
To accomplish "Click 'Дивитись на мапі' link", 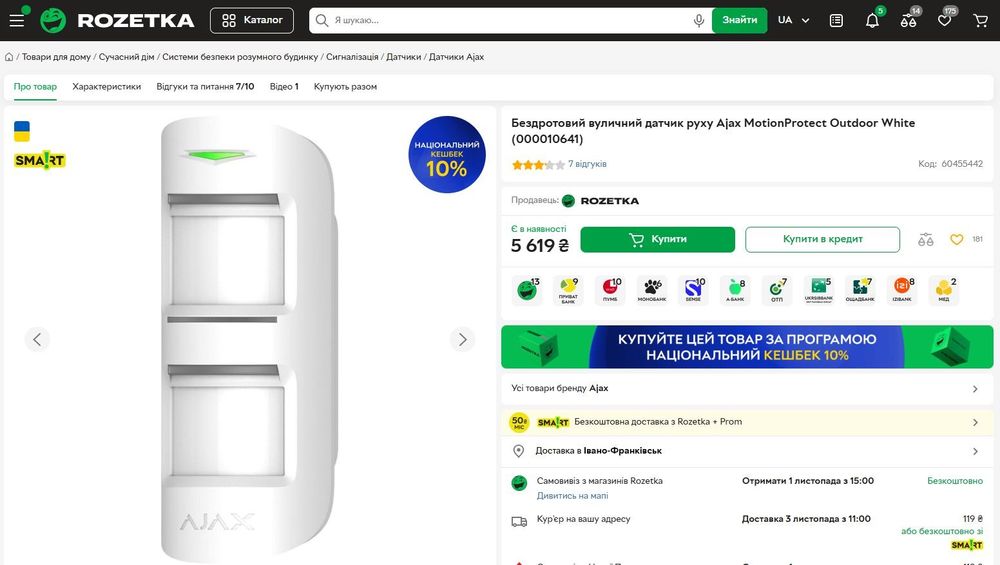I will [572, 496].
